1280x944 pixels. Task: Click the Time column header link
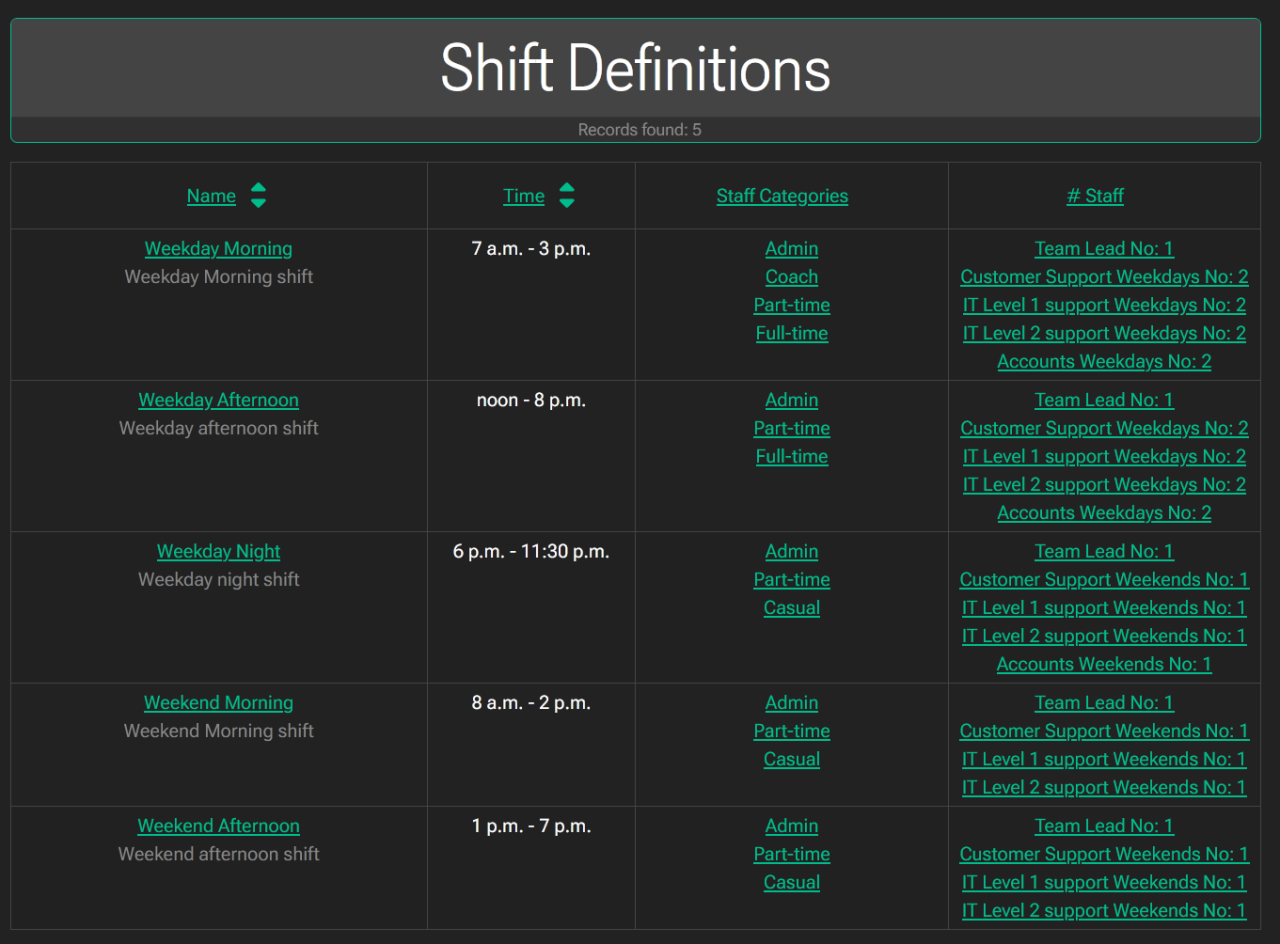523,195
